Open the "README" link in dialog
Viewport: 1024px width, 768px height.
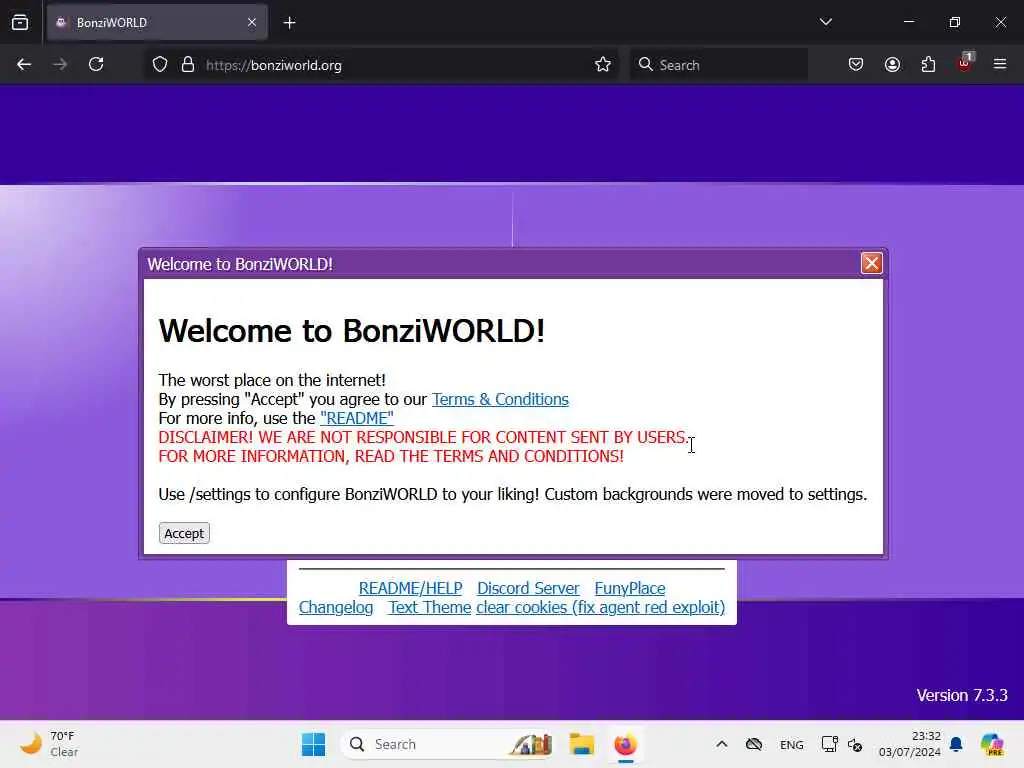pyautogui.click(x=357, y=418)
